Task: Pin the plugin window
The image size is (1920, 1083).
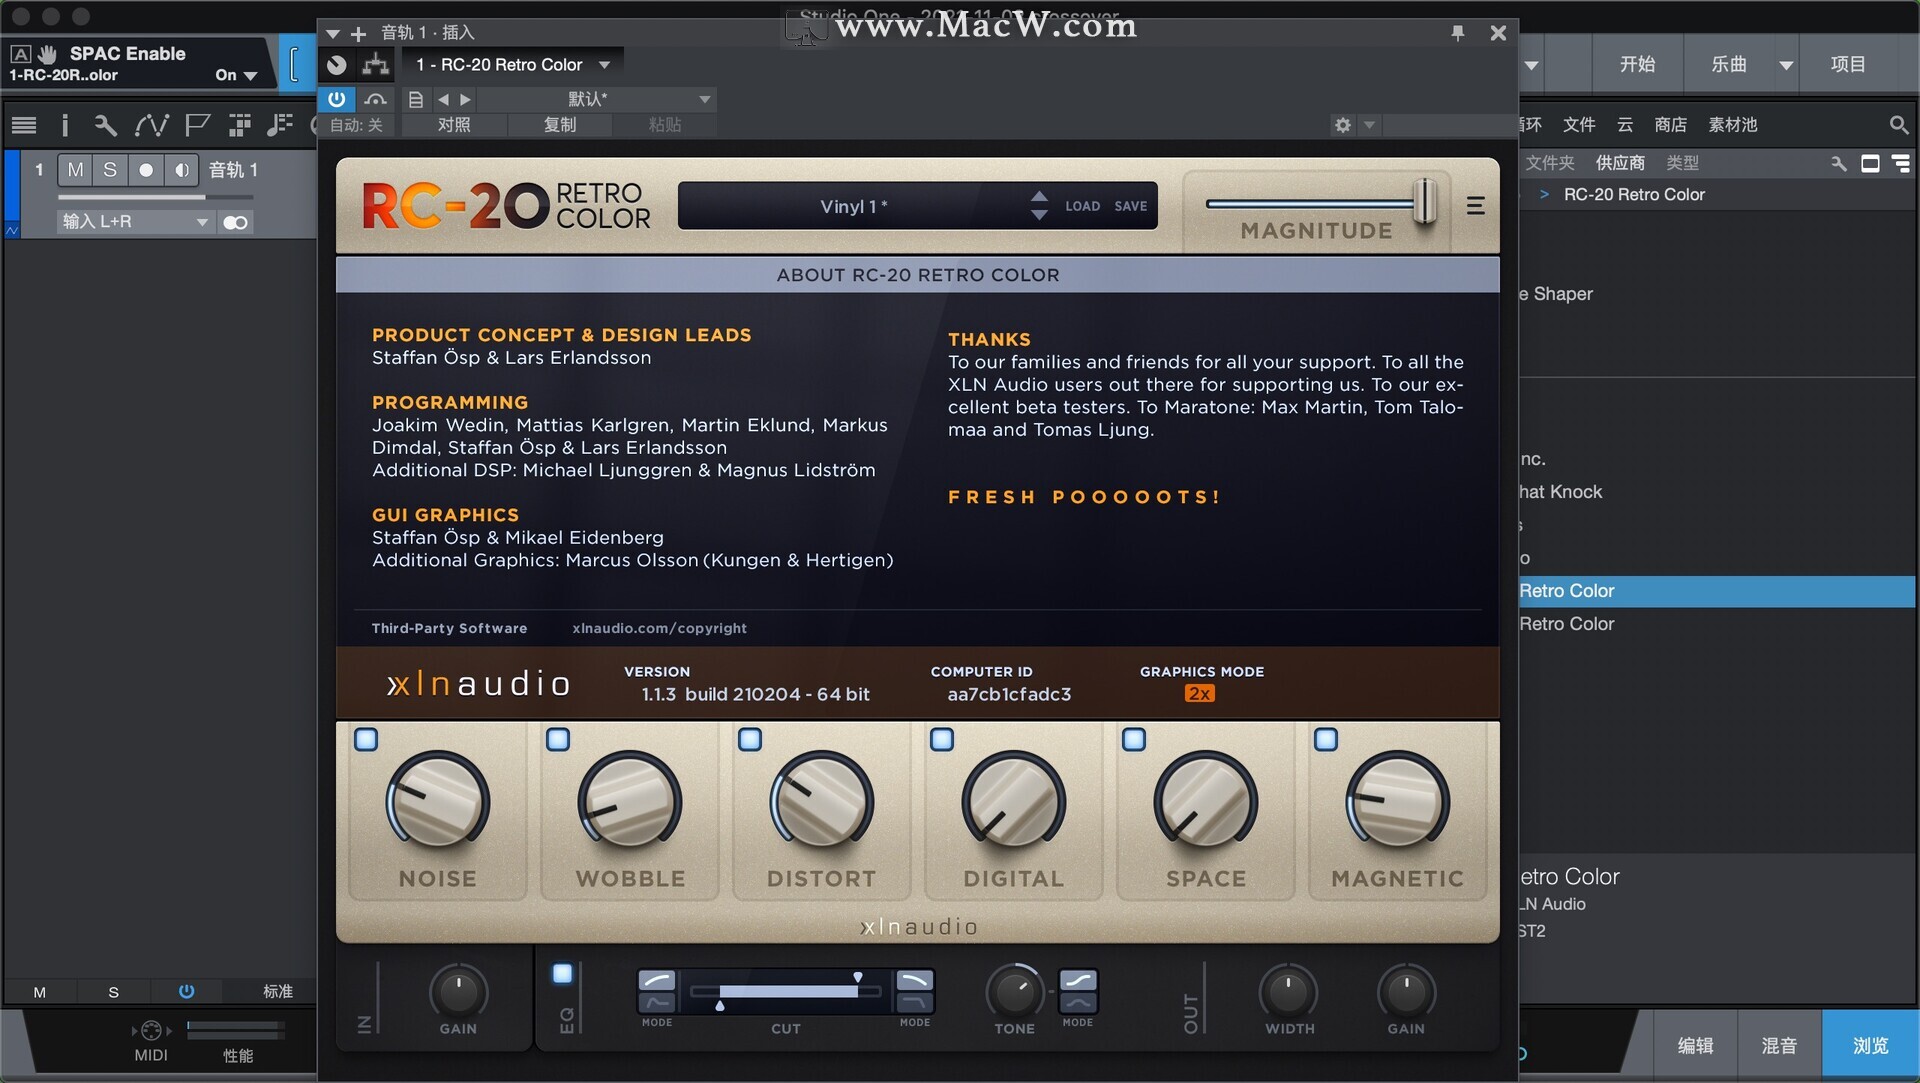Action: coord(1458,33)
